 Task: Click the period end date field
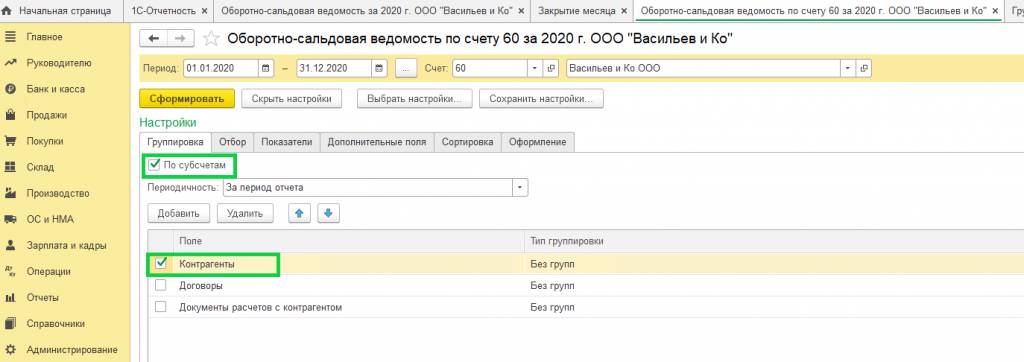[334, 68]
